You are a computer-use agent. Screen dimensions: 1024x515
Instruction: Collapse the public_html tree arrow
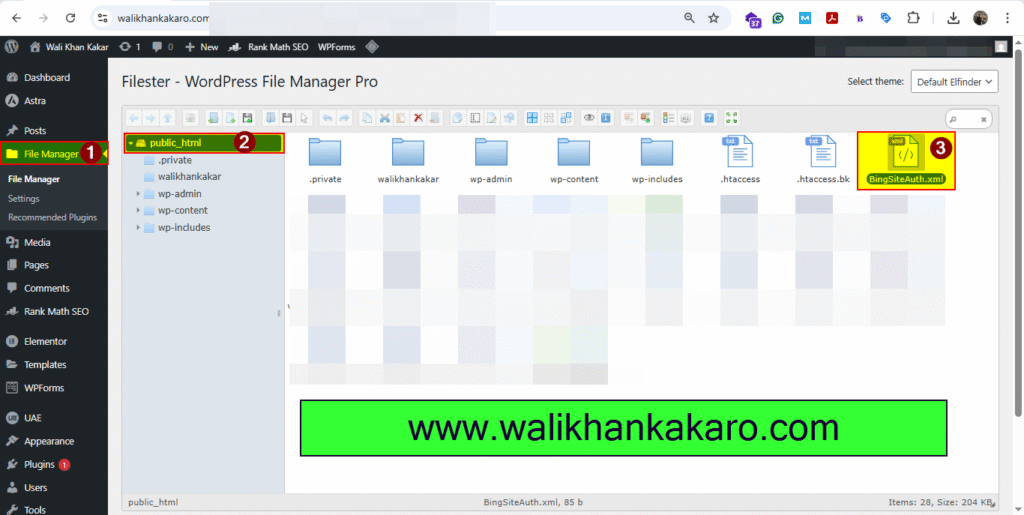tap(131, 143)
